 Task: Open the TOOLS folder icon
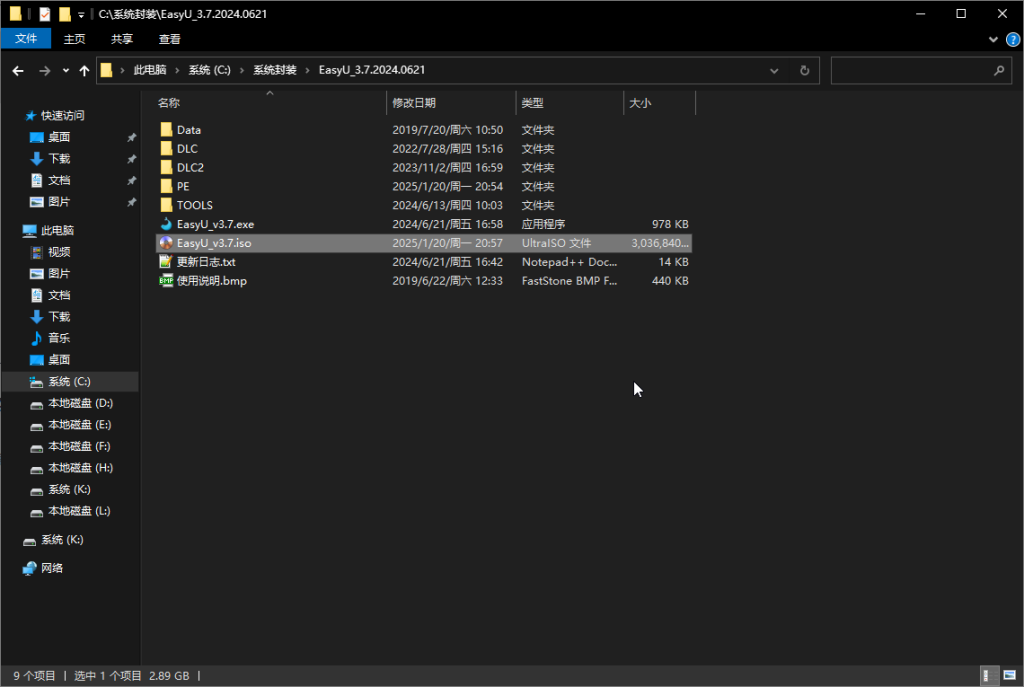click(x=166, y=205)
